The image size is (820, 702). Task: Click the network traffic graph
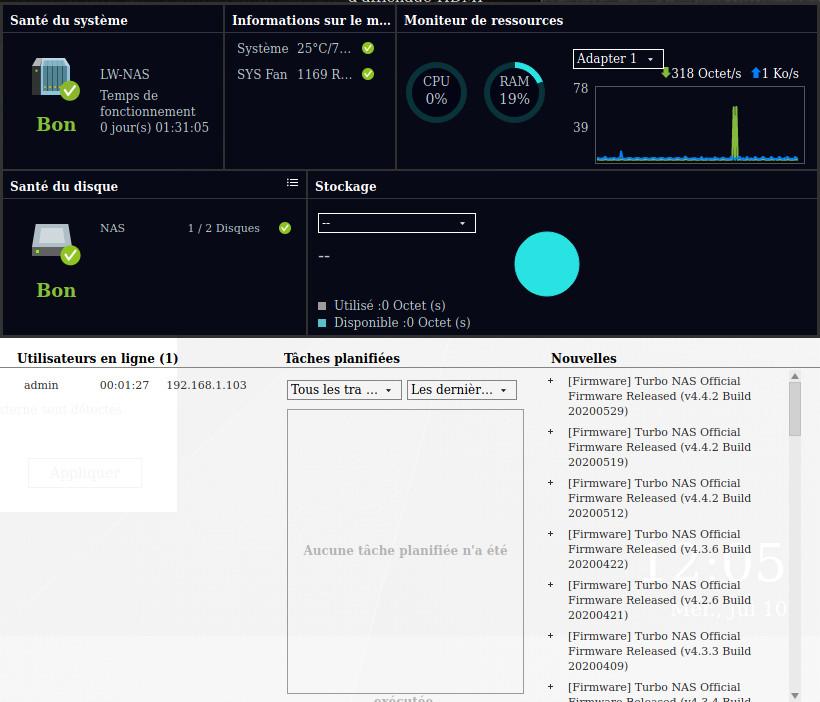(699, 124)
